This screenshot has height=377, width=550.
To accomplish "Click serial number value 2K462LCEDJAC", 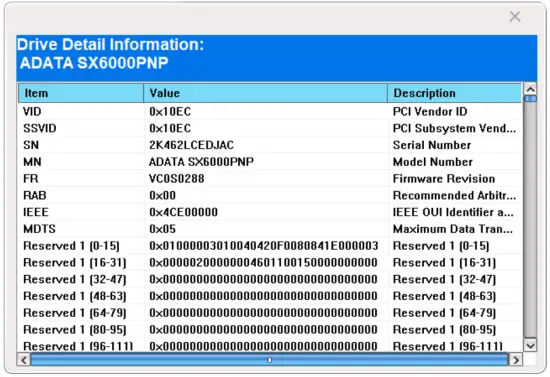I will click(192, 145).
